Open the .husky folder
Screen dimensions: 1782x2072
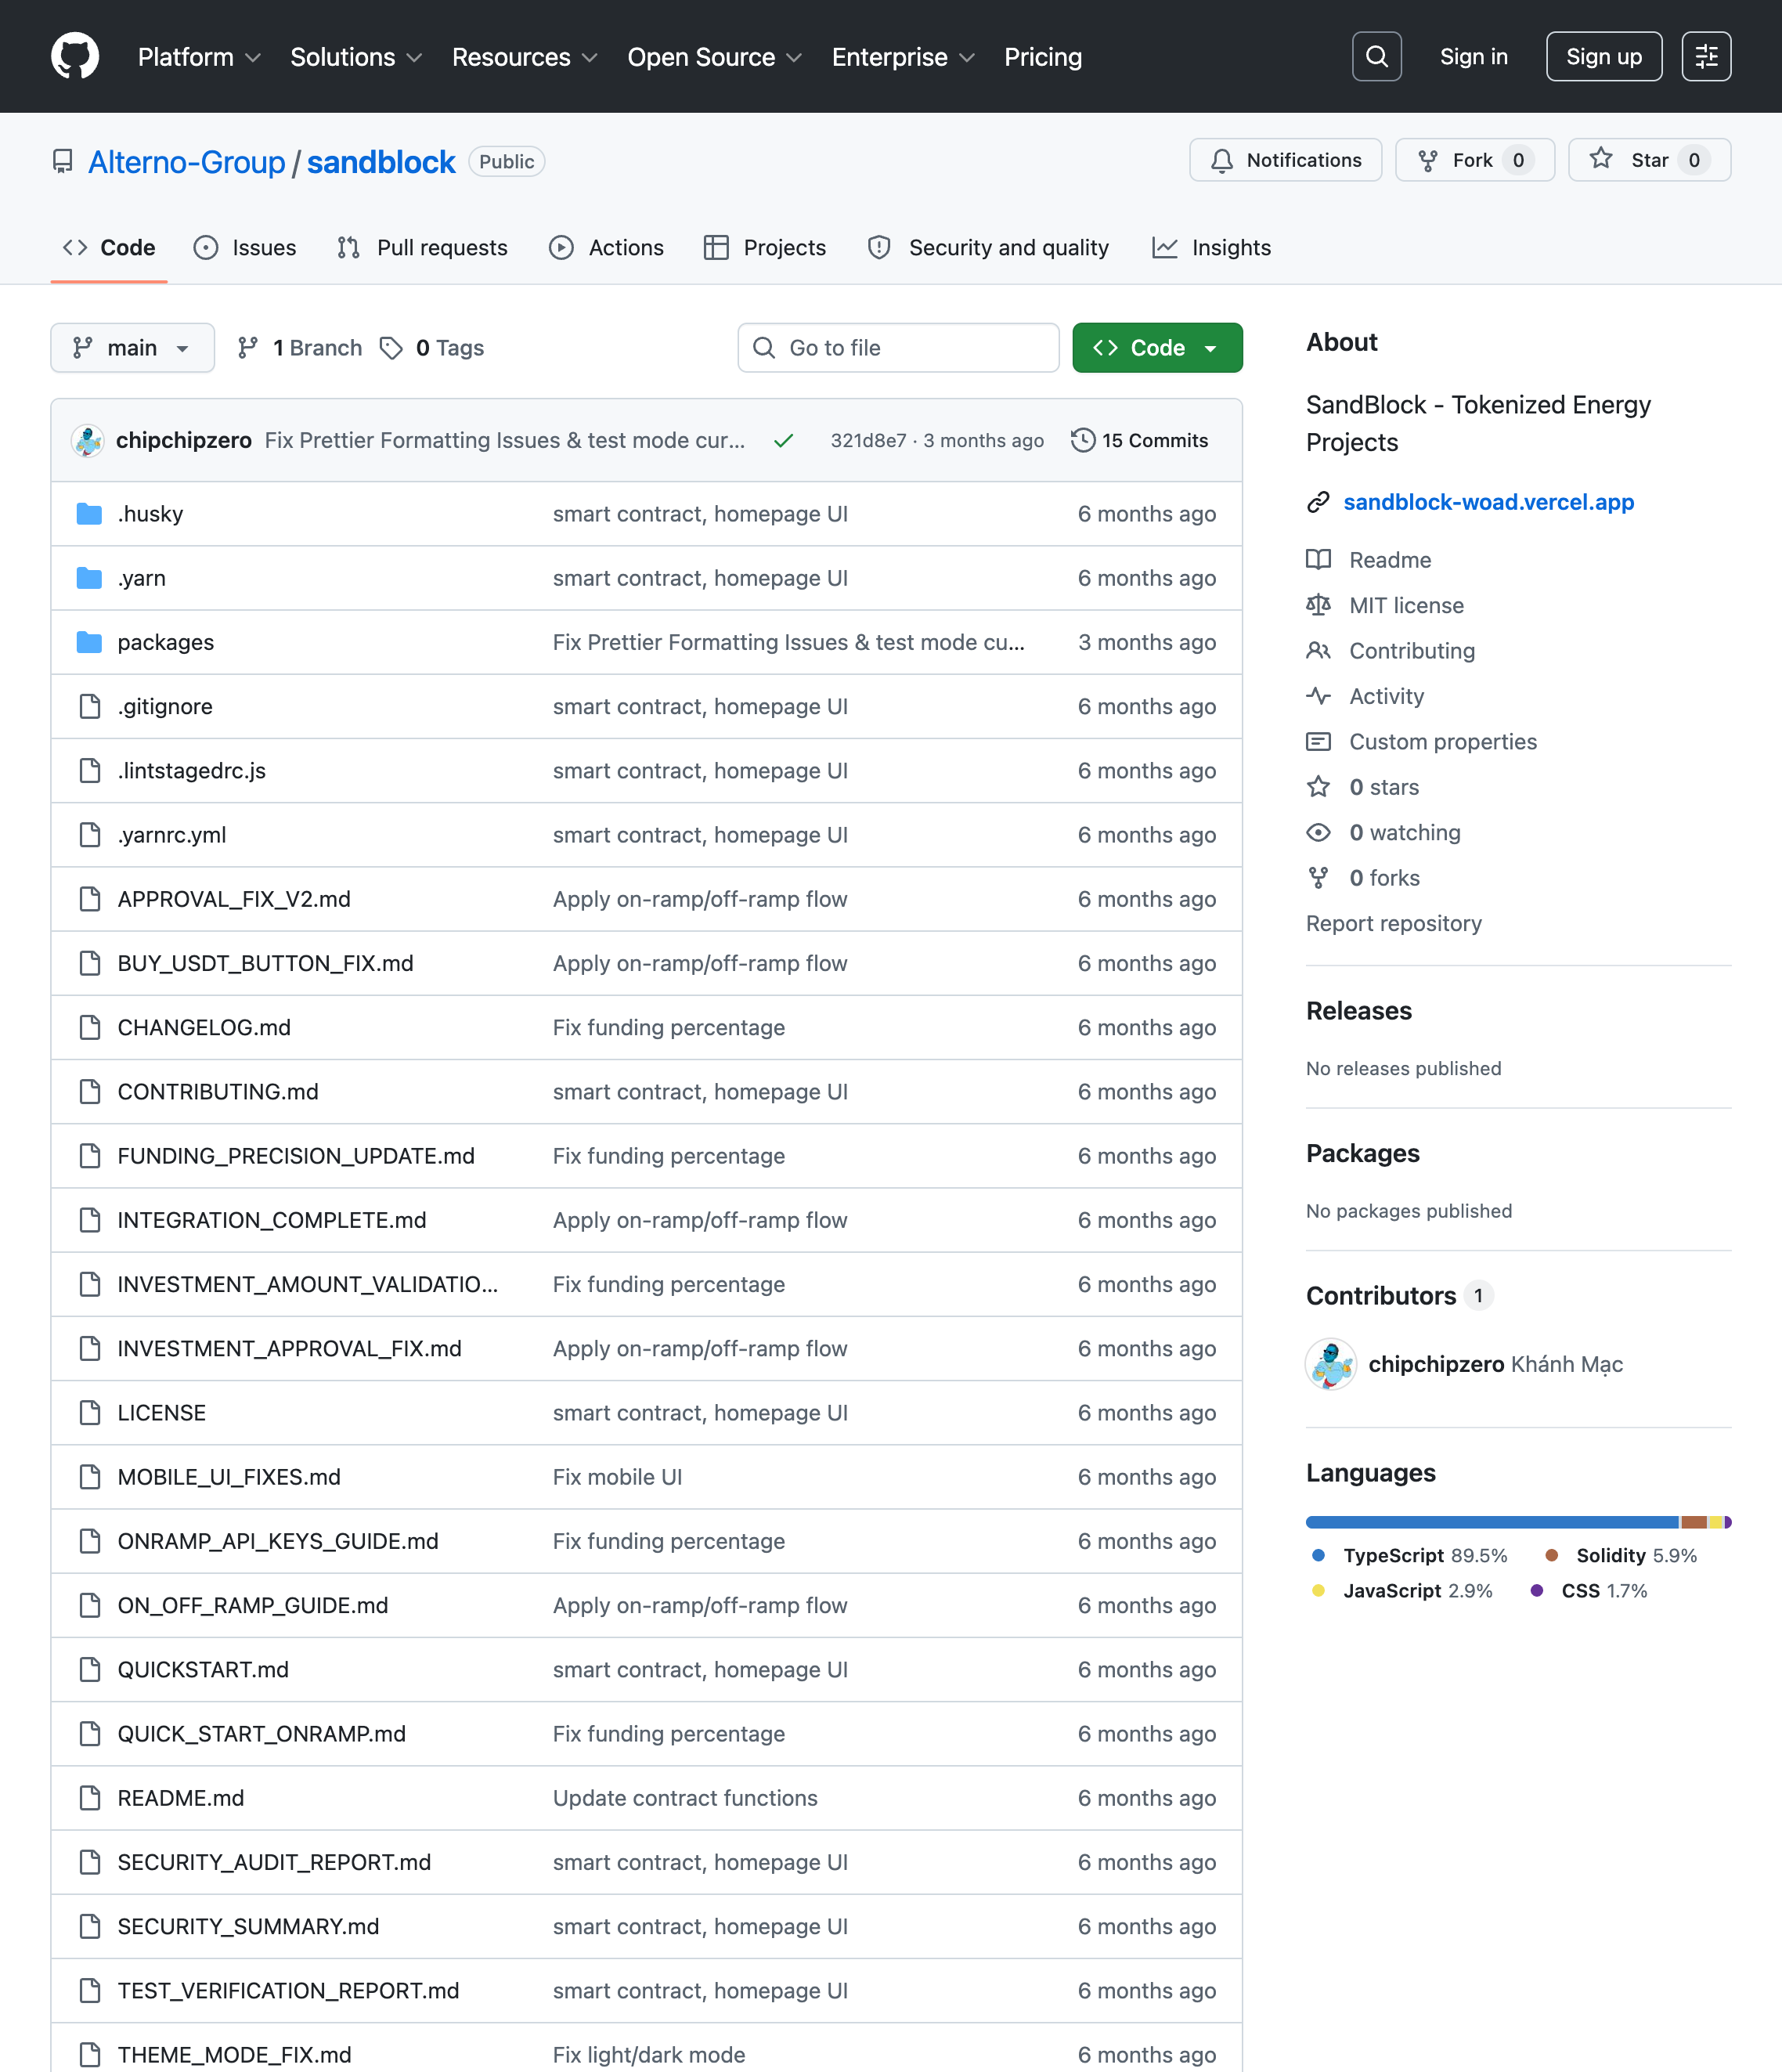click(x=150, y=514)
